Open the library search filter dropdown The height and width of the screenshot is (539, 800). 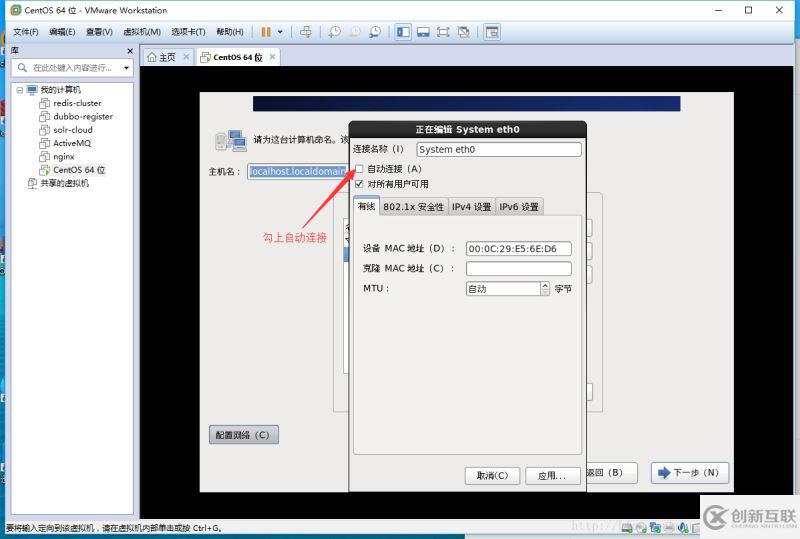(x=126, y=68)
